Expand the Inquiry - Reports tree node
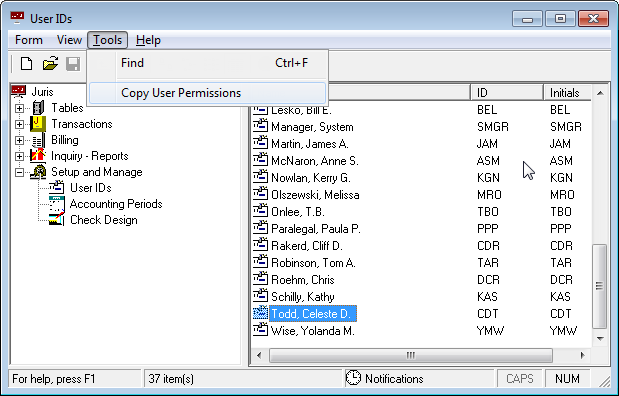Viewport: 619px width, 396px height. [19, 156]
